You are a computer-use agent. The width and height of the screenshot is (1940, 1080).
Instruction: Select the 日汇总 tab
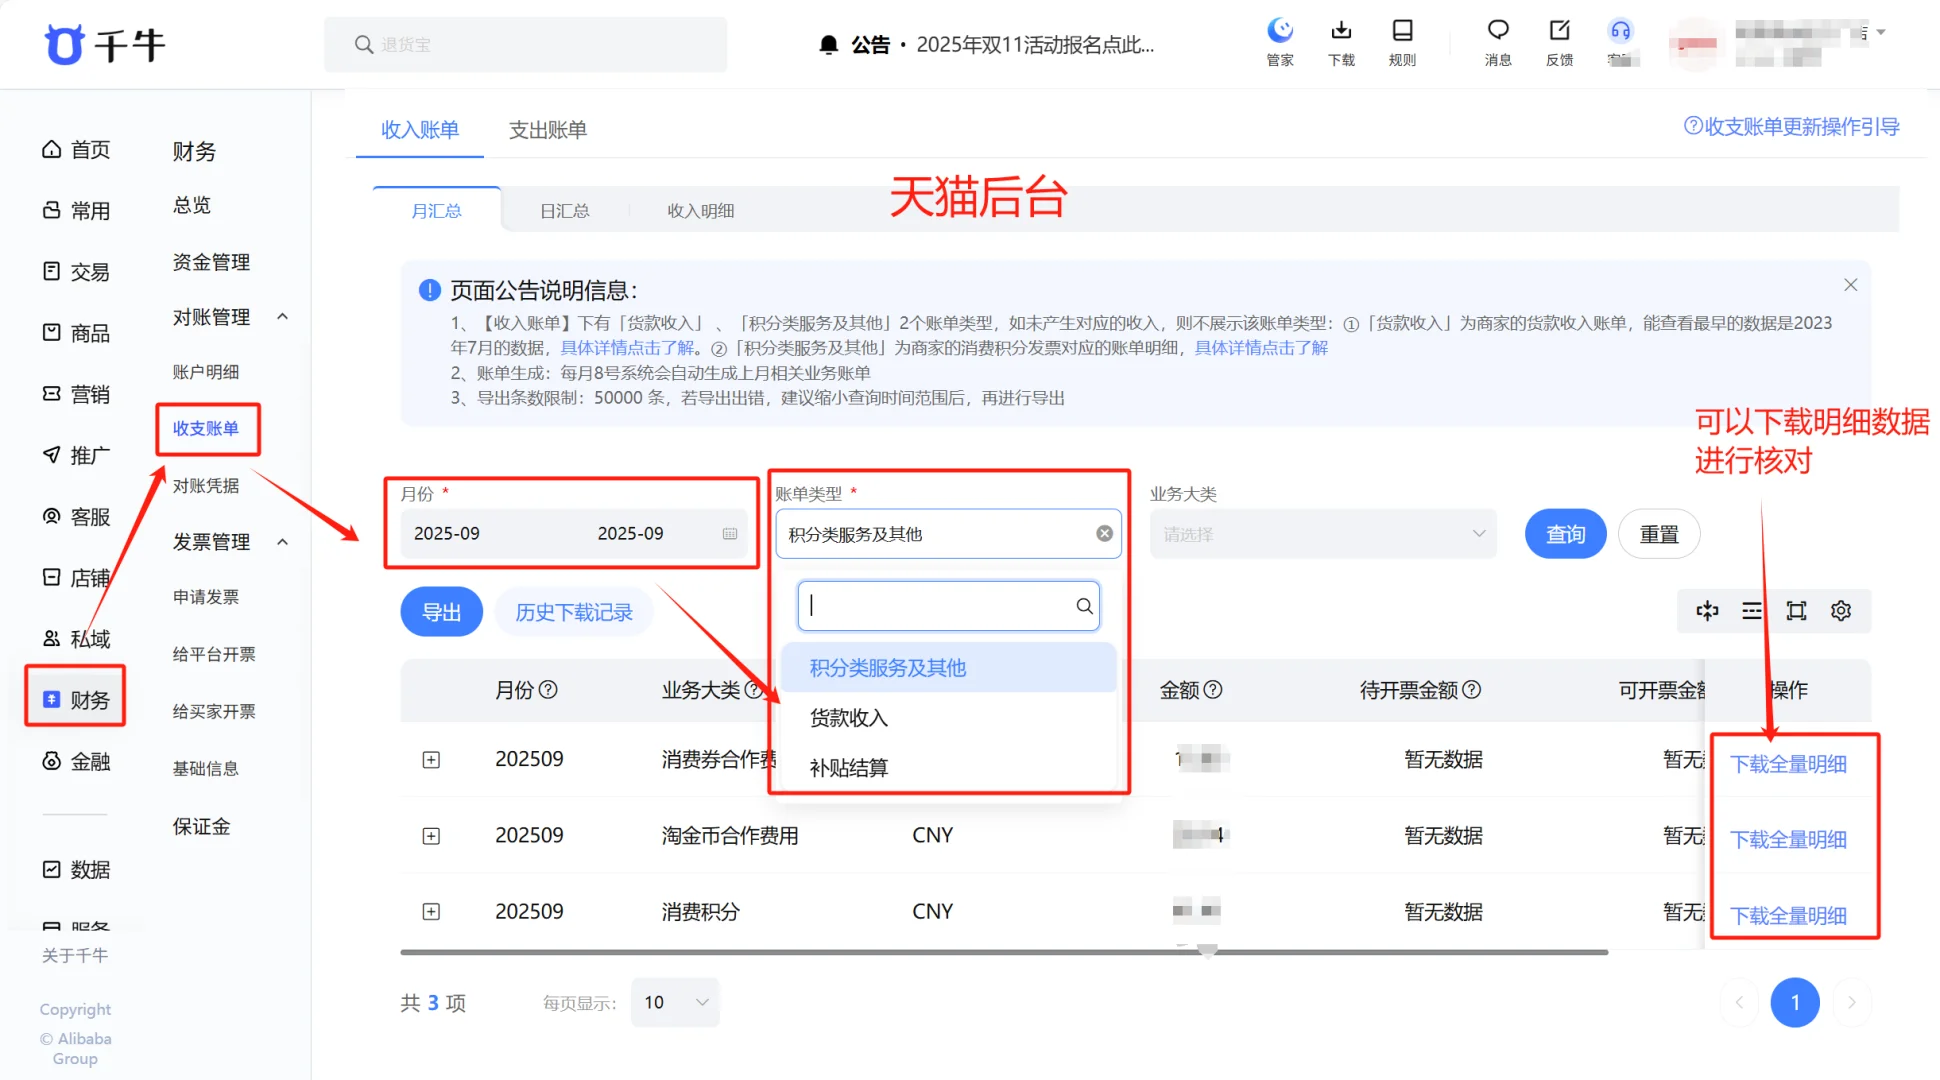click(564, 211)
